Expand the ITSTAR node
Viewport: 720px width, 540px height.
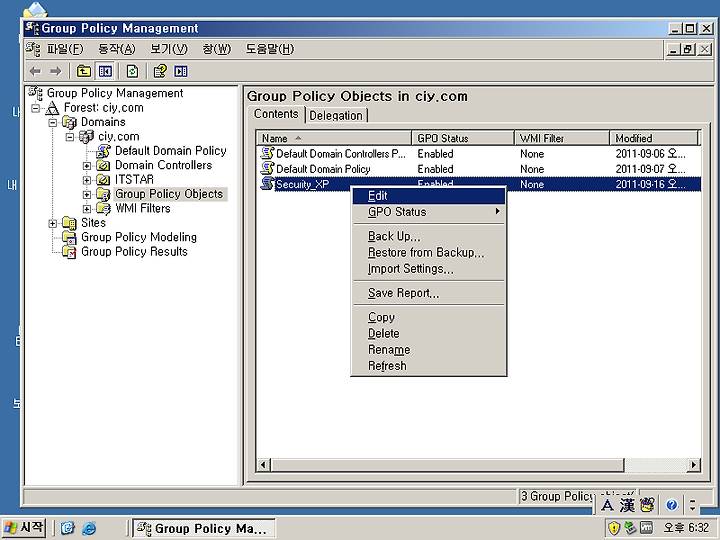[87, 180]
